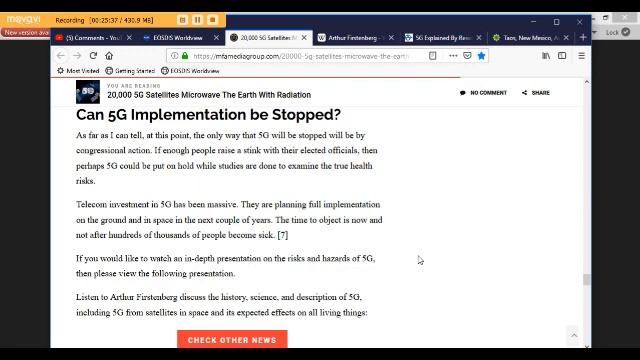Click the back-to-top arrow button
Image resolution: width=640 pixels, height=360 pixels.
pyautogui.click(x=574, y=336)
